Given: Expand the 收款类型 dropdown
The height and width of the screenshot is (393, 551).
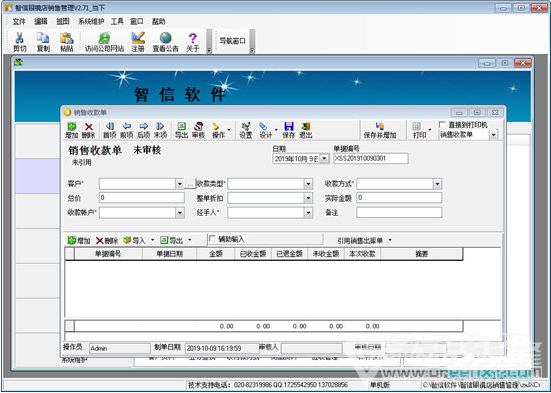Looking at the screenshot, I should (x=308, y=184).
